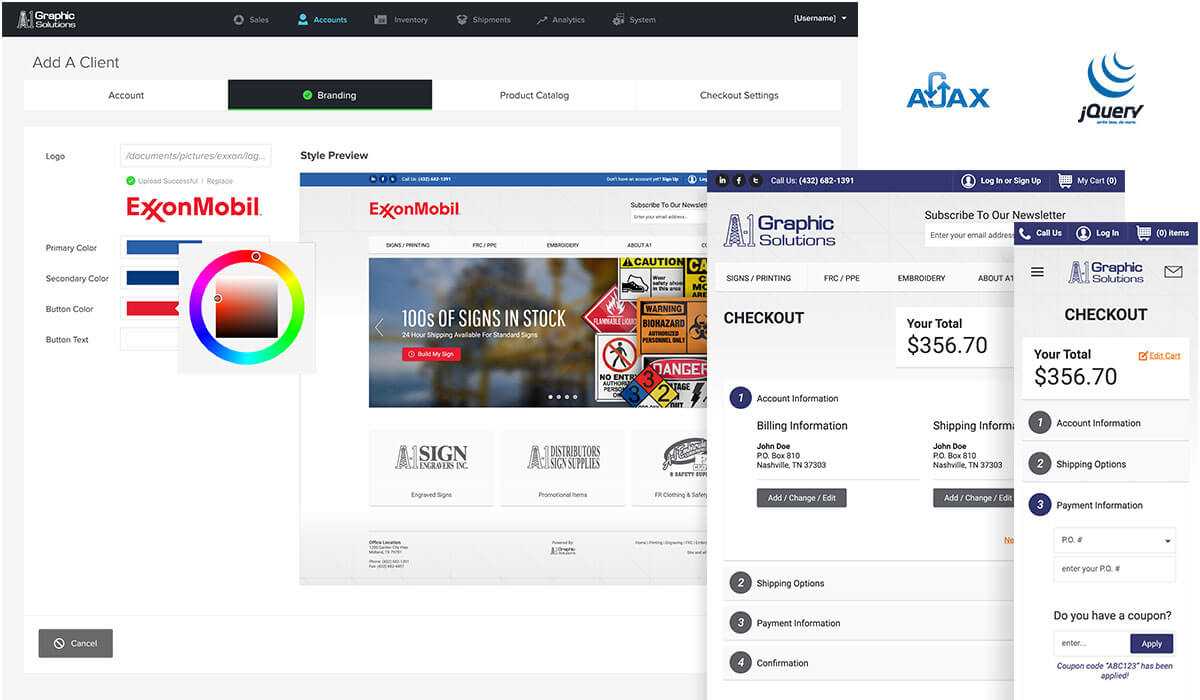The width and height of the screenshot is (1200, 700).
Task: Open the Sales section in top navigation
Action: tap(250, 19)
